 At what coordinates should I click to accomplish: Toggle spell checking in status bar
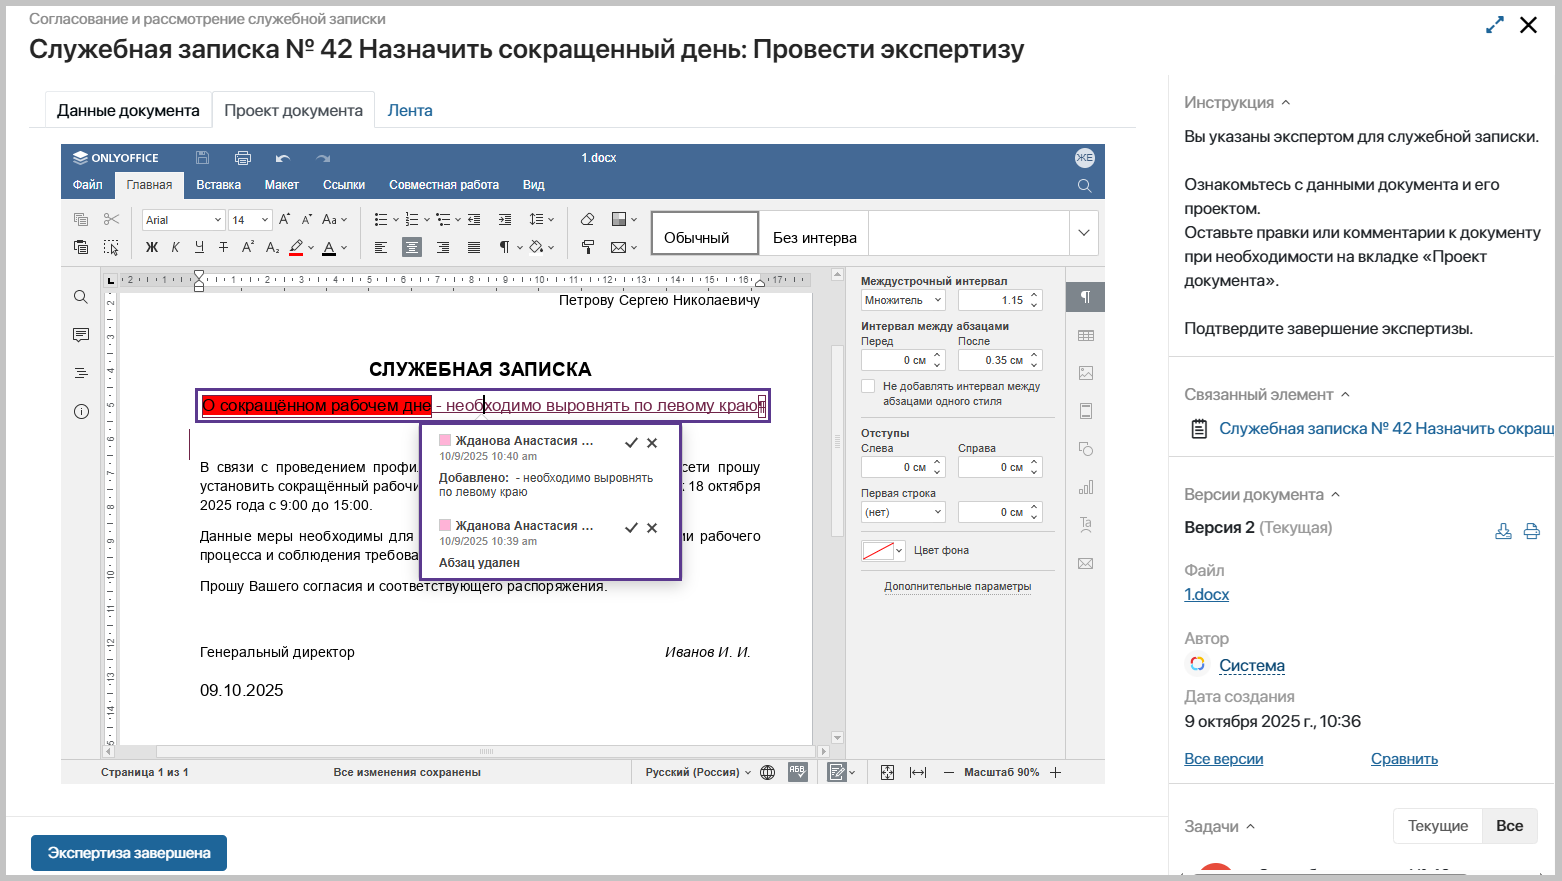[797, 772]
